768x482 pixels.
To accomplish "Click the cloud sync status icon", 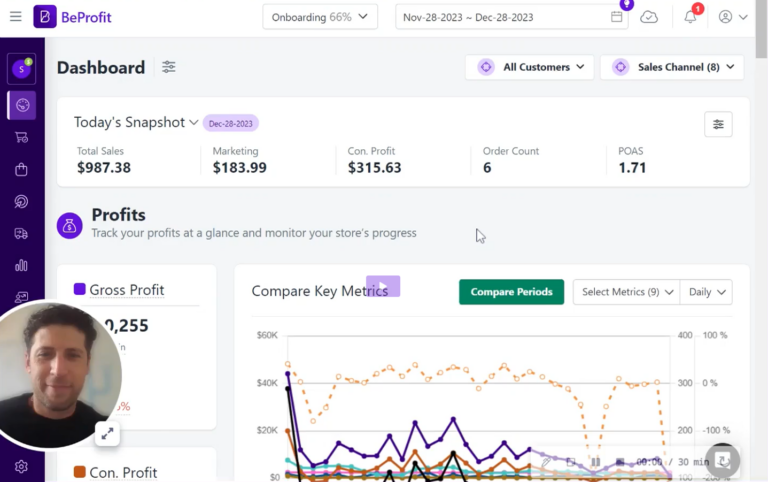I will pos(649,17).
